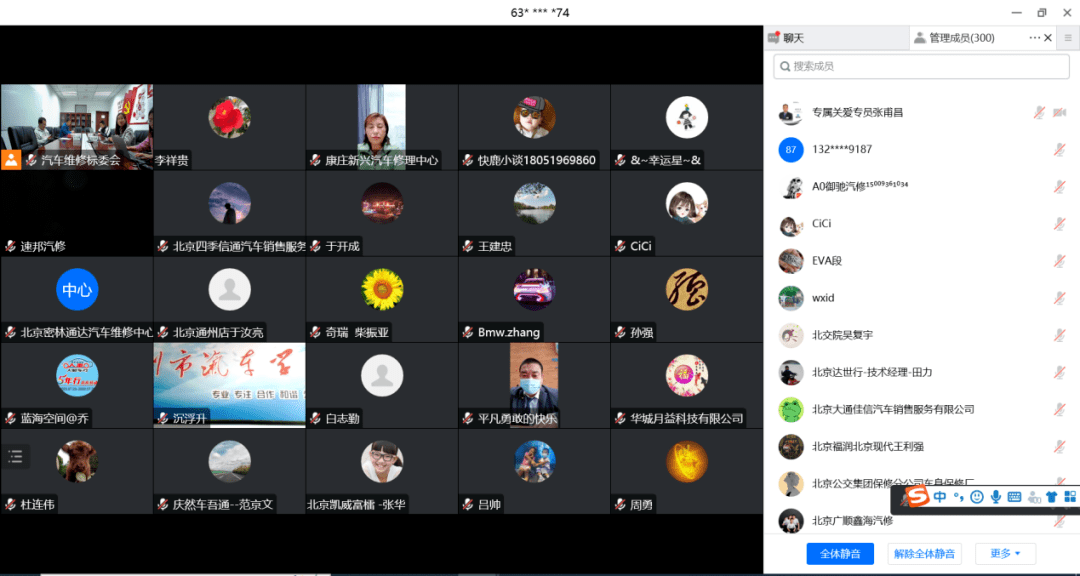Click the 搜索成员 search field
This screenshot has width=1080, height=576.
click(920, 66)
